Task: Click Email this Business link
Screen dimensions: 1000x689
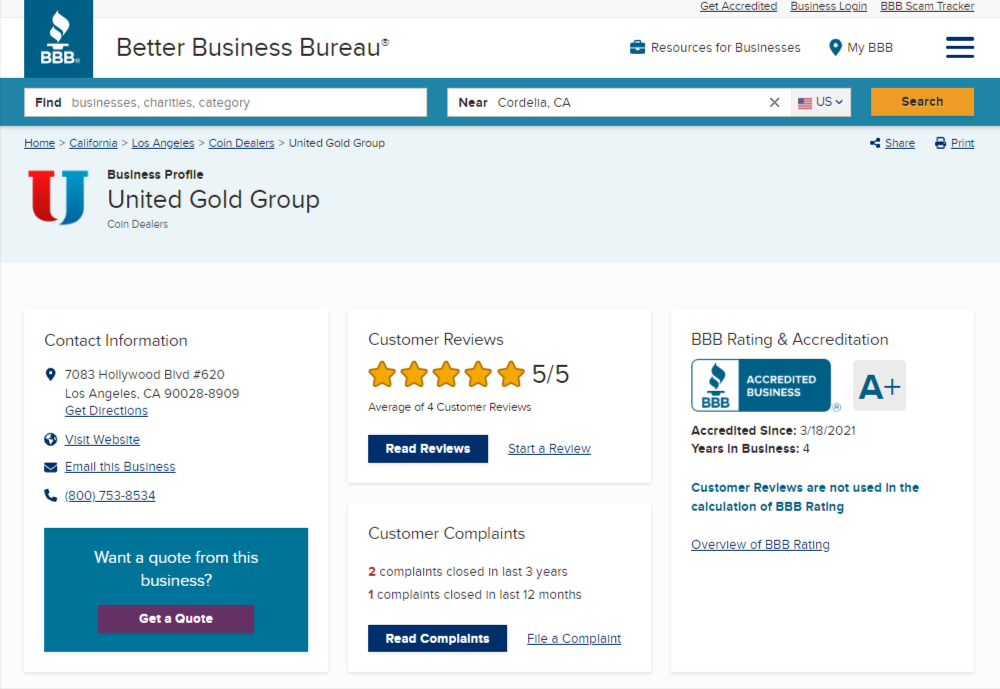Action: (x=120, y=467)
